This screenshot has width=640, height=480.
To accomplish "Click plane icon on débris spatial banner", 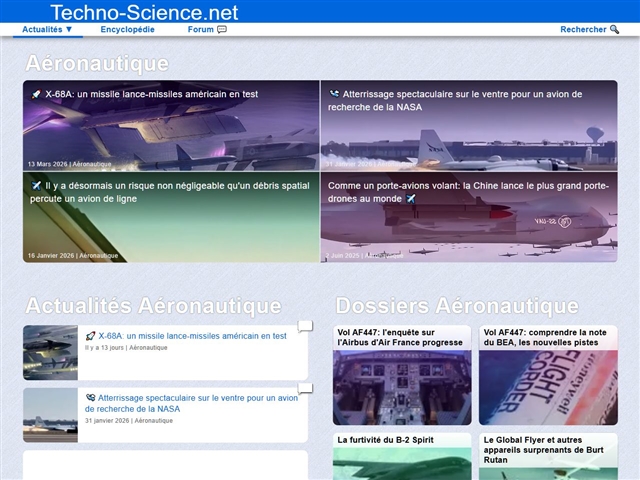I will coord(36,186).
